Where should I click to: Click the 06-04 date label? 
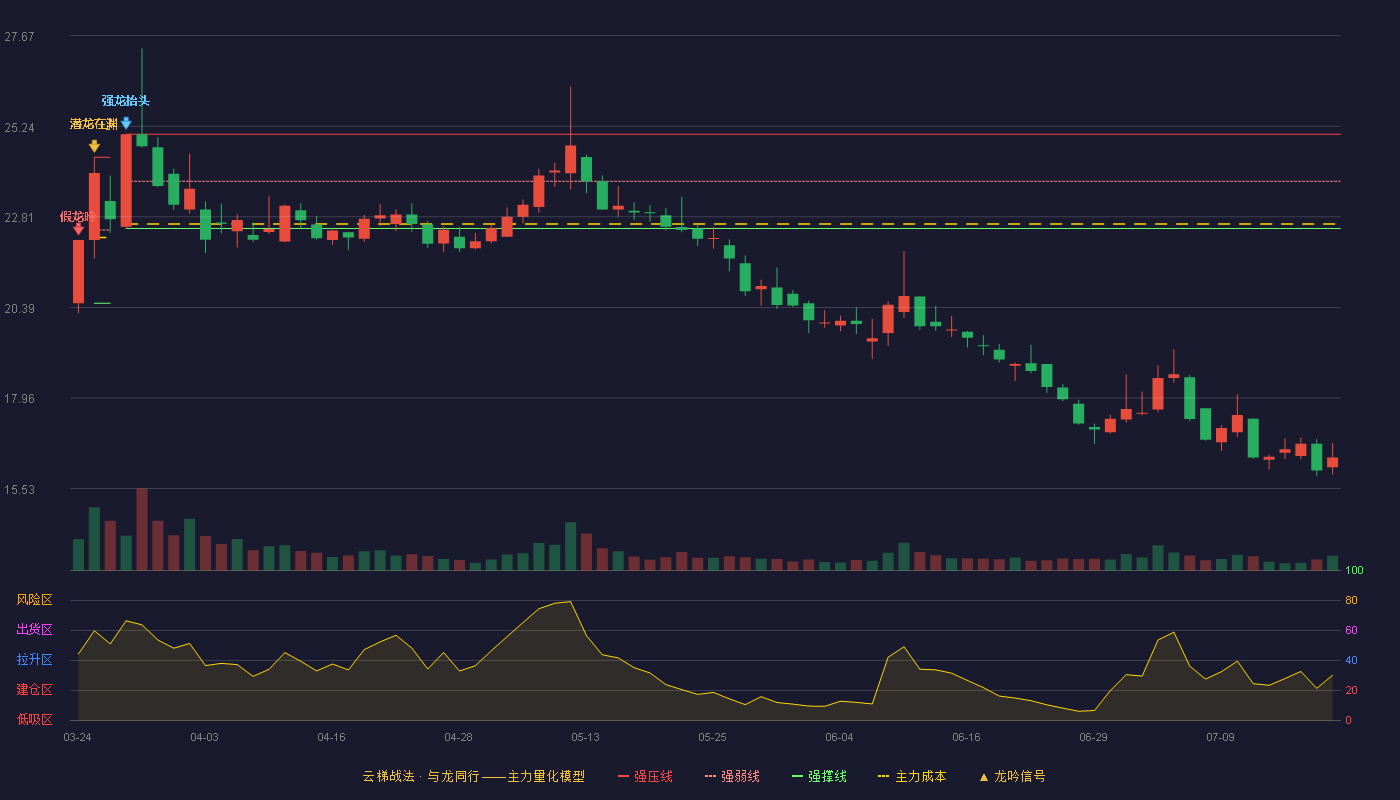(x=839, y=737)
